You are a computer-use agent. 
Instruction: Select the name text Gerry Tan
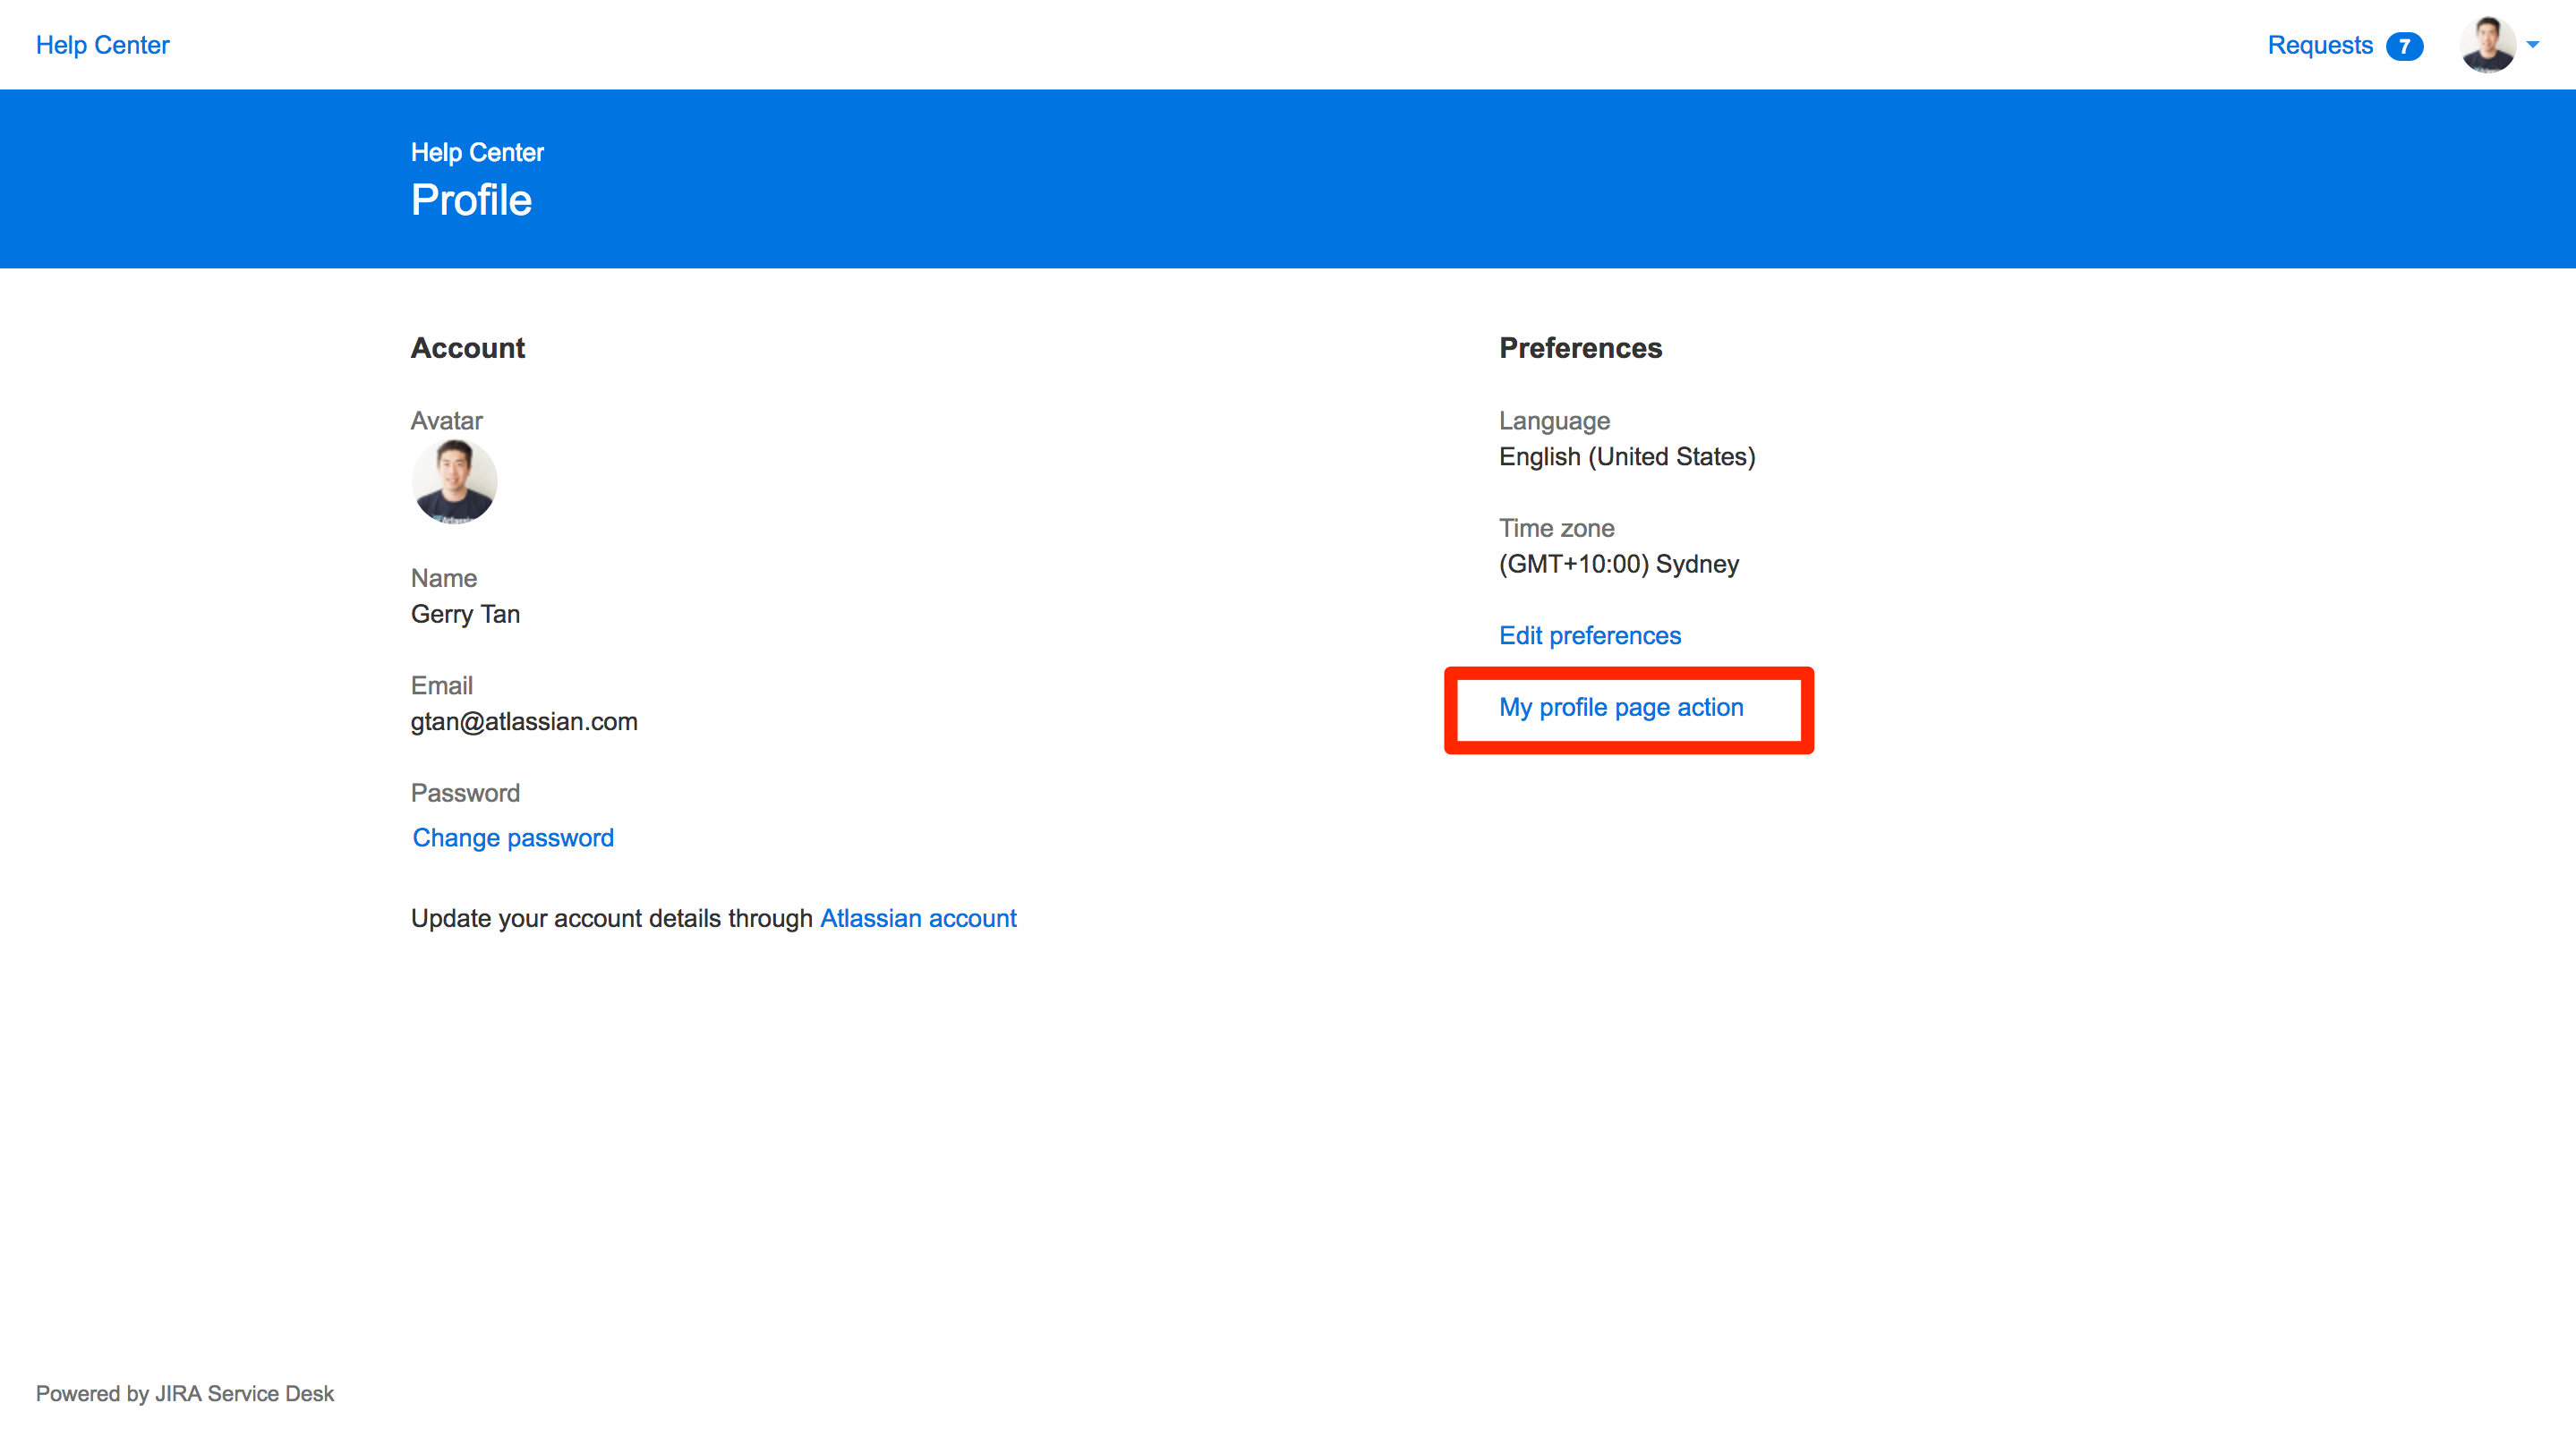click(x=465, y=614)
